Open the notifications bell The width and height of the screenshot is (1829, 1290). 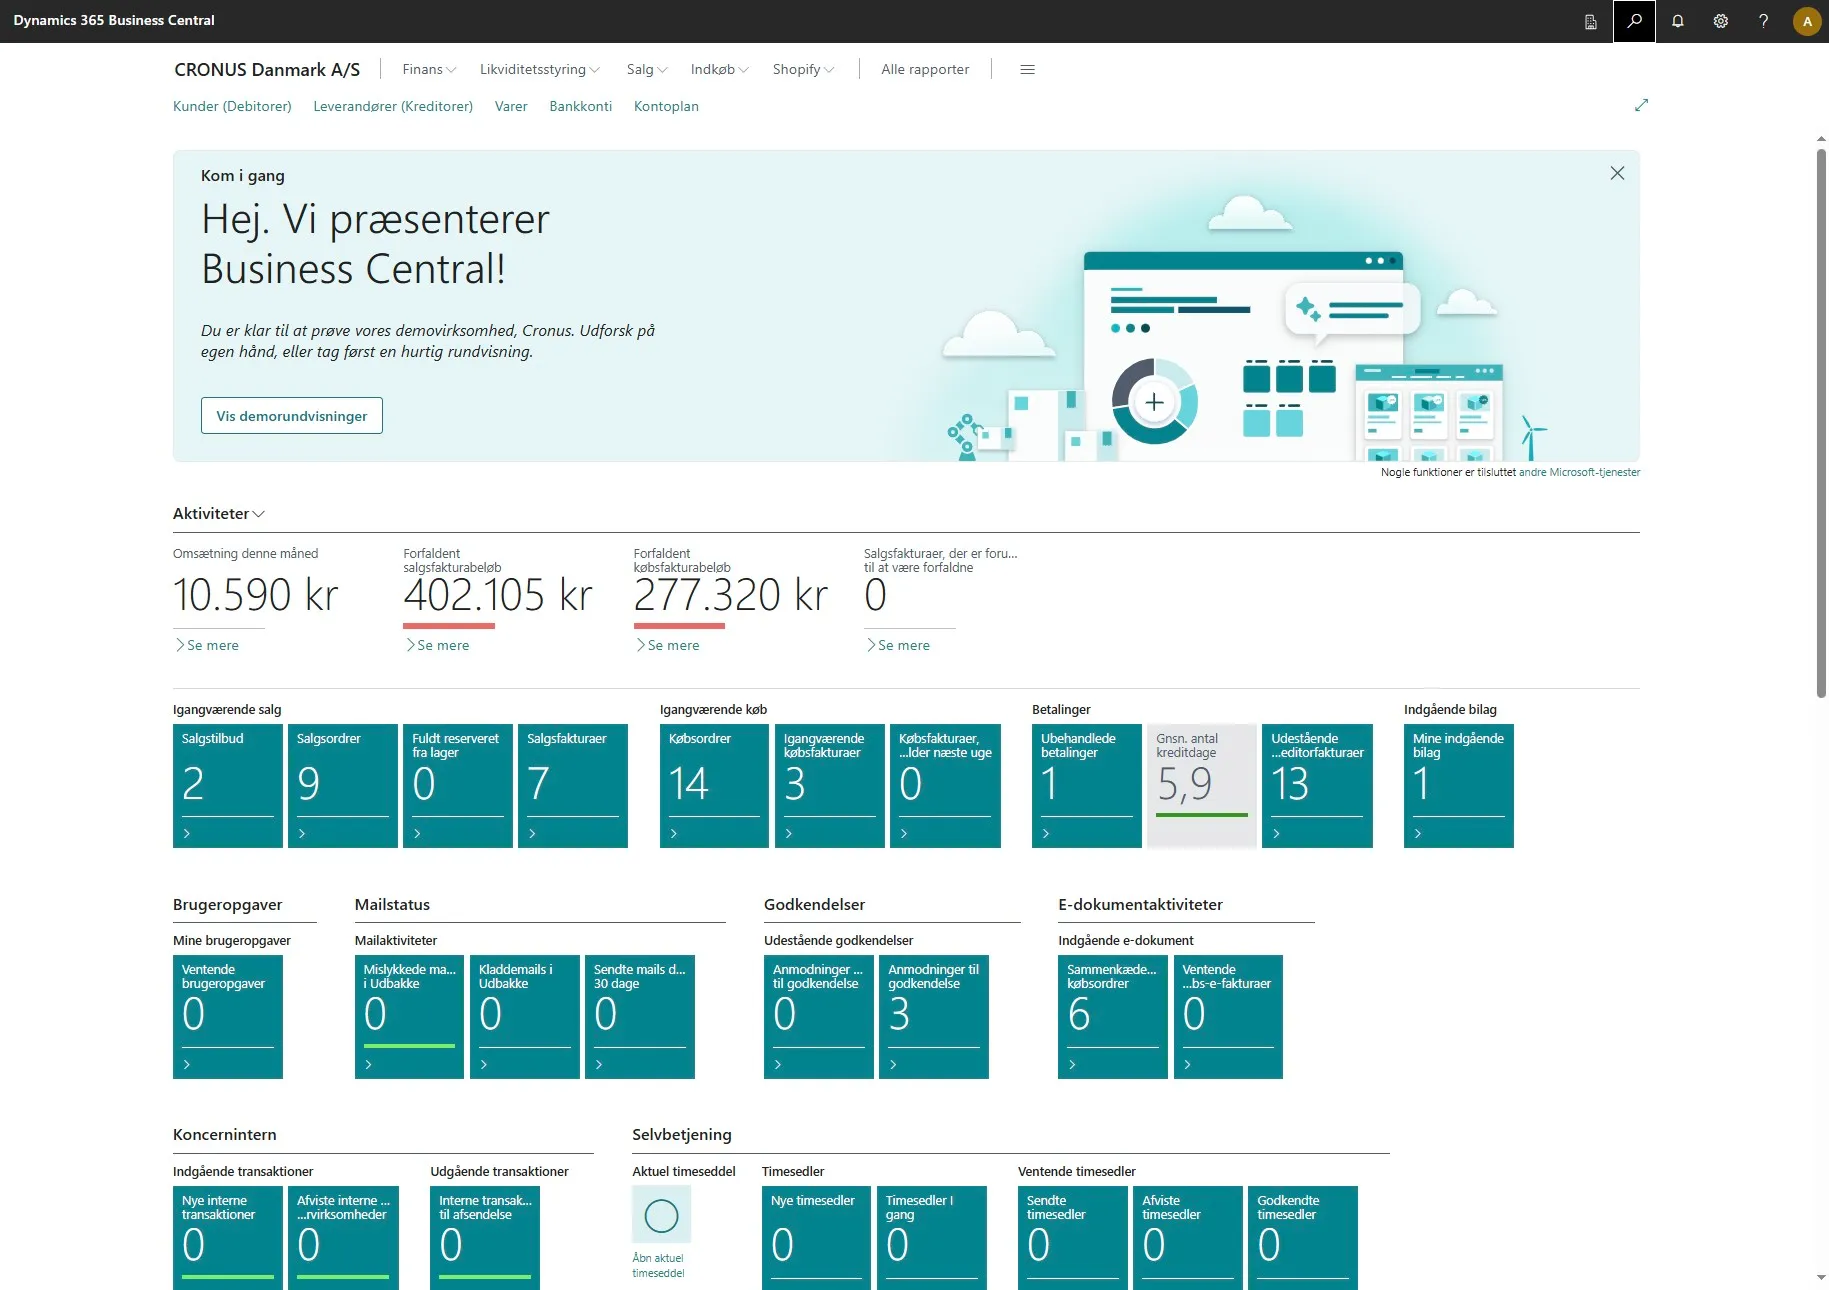pyautogui.click(x=1678, y=21)
